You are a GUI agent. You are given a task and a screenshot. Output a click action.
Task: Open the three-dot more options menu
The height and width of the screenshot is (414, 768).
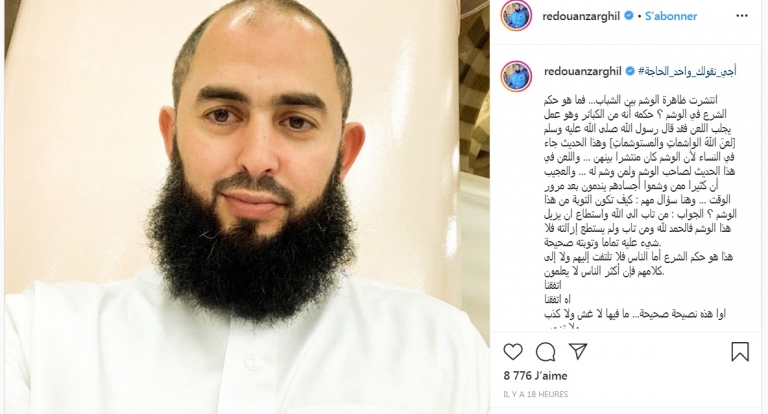[x=742, y=16]
